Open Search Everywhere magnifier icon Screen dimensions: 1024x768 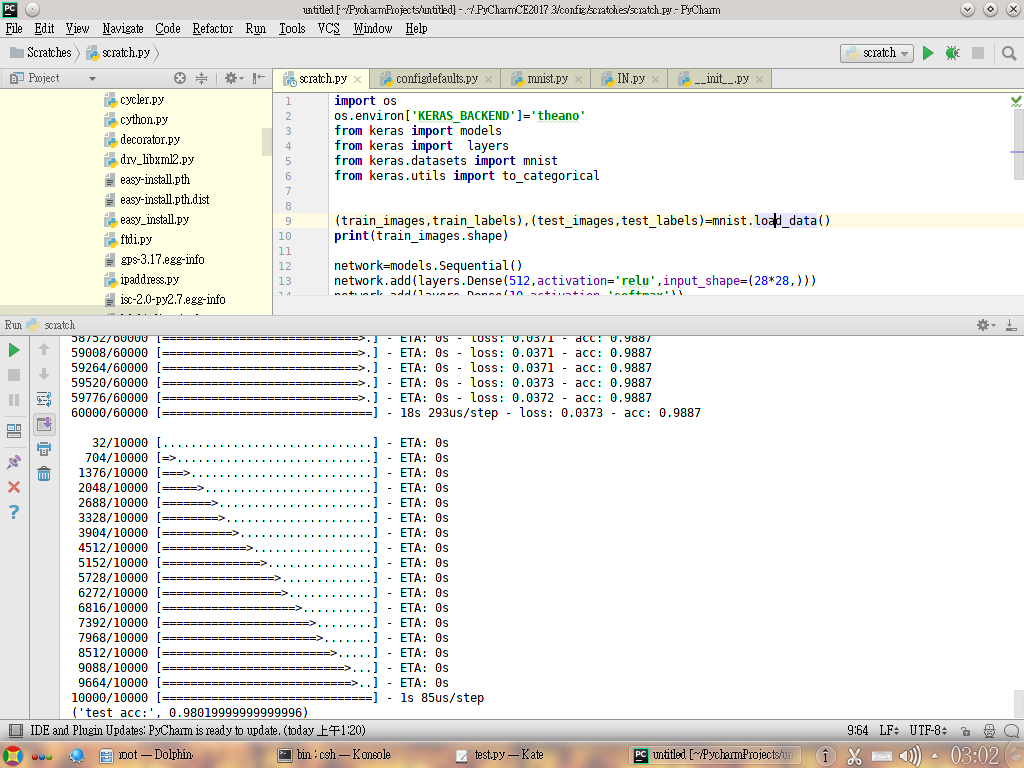click(x=1009, y=54)
